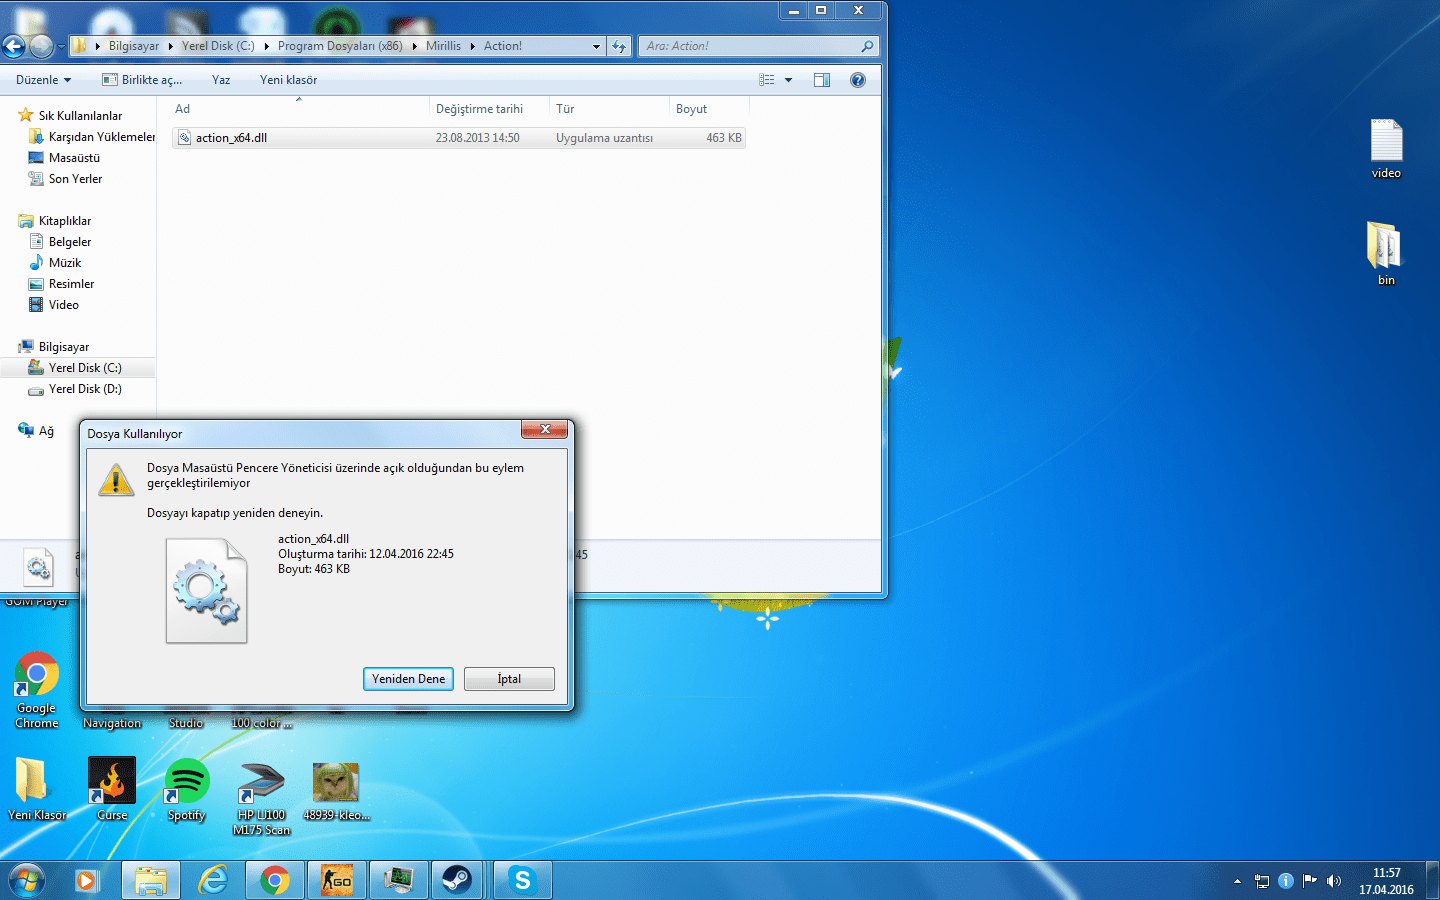Open the taskbar clock showing 11:57

pos(1386,881)
